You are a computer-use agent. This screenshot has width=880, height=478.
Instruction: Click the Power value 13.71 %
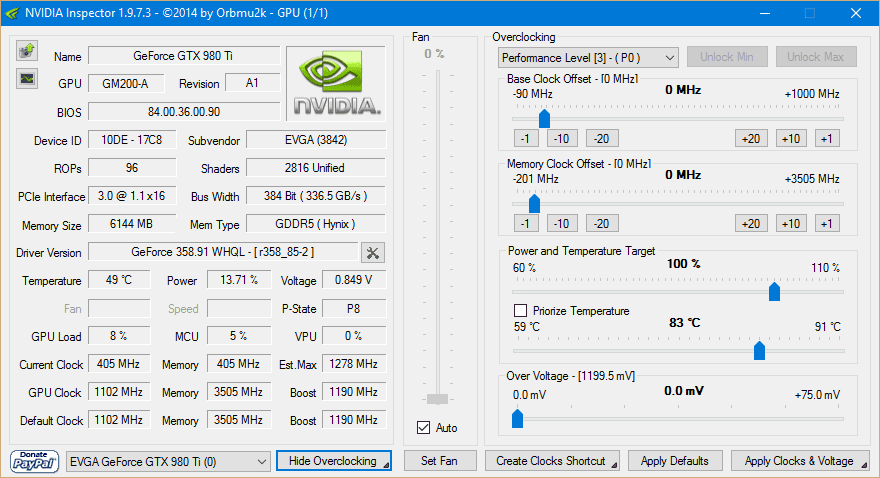click(x=239, y=280)
